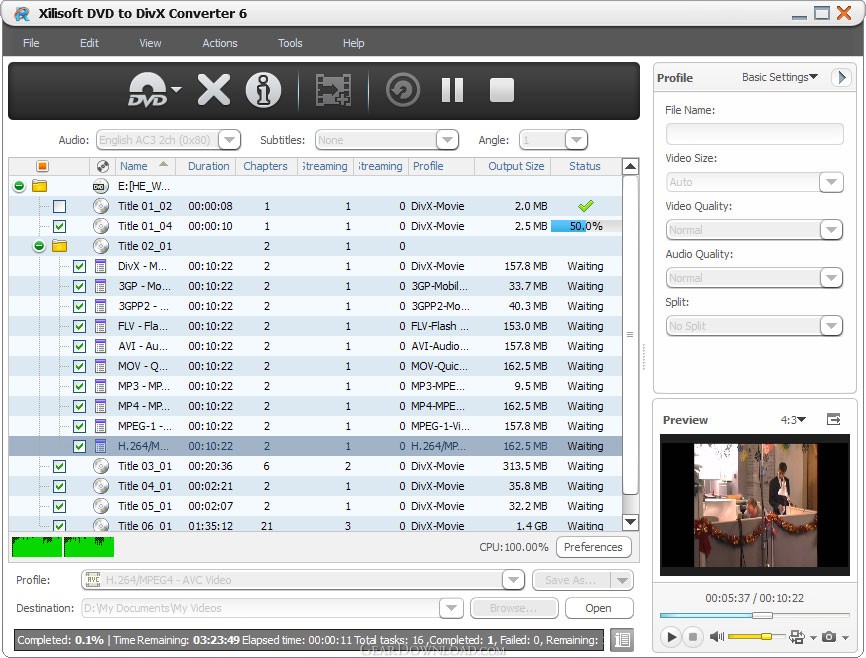
Task: Click the list scrollbar down arrow
Action: pos(630,522)
